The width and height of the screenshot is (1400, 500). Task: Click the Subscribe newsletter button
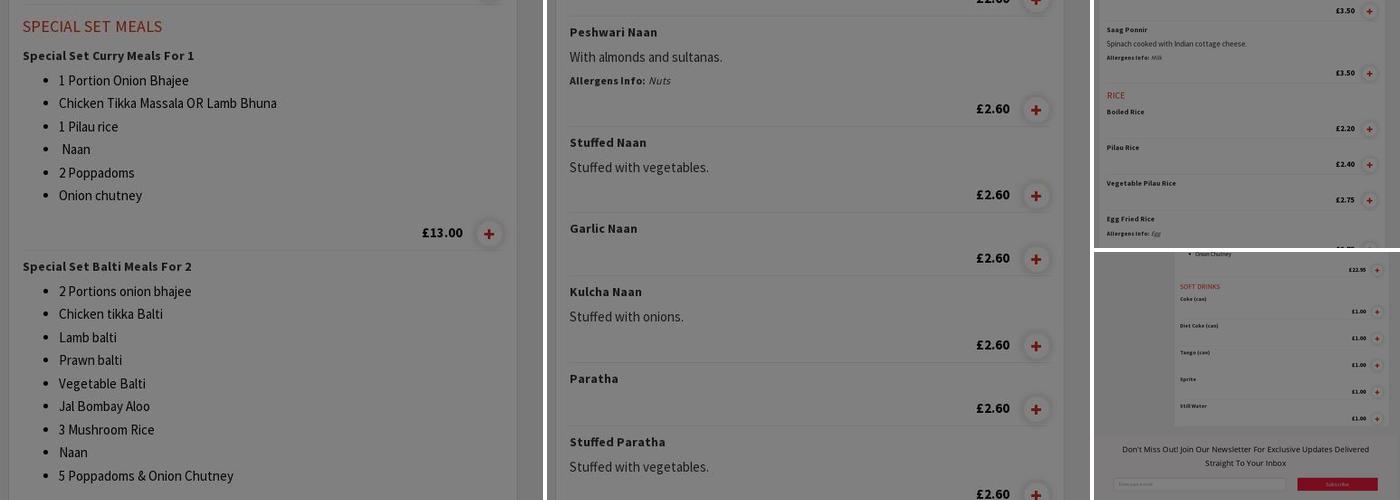point(1337,484)
